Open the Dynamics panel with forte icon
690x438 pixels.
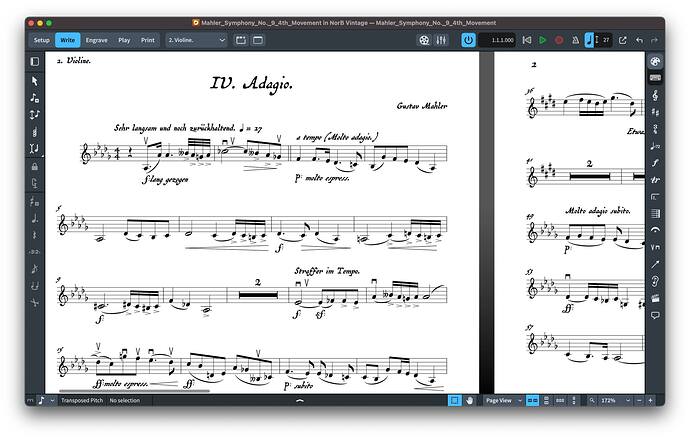pos(655,163)
